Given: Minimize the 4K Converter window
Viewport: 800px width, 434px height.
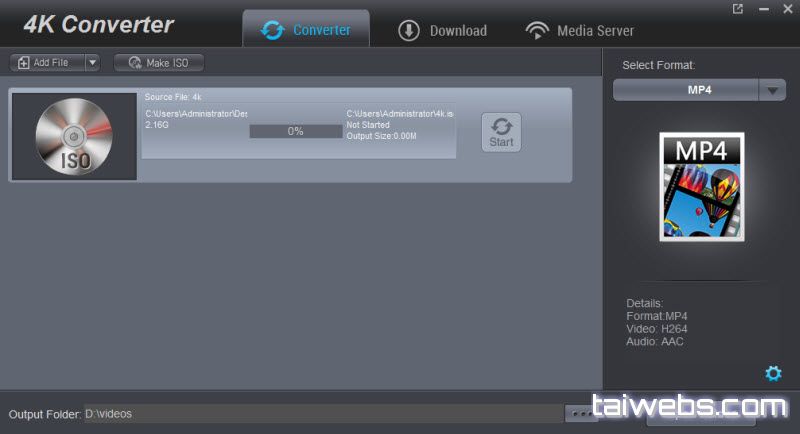Looking at the screenshot, I should [761, 9].
